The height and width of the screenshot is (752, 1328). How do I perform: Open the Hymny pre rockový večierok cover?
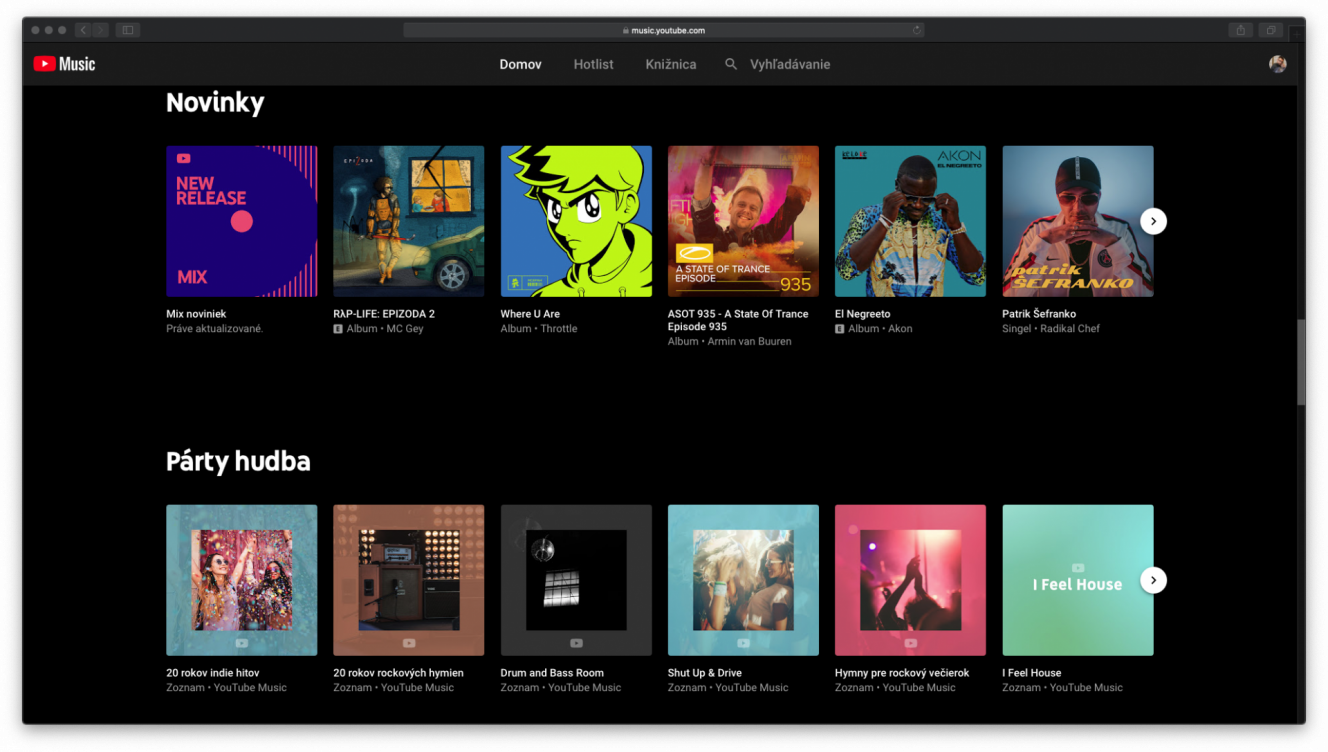910,580
